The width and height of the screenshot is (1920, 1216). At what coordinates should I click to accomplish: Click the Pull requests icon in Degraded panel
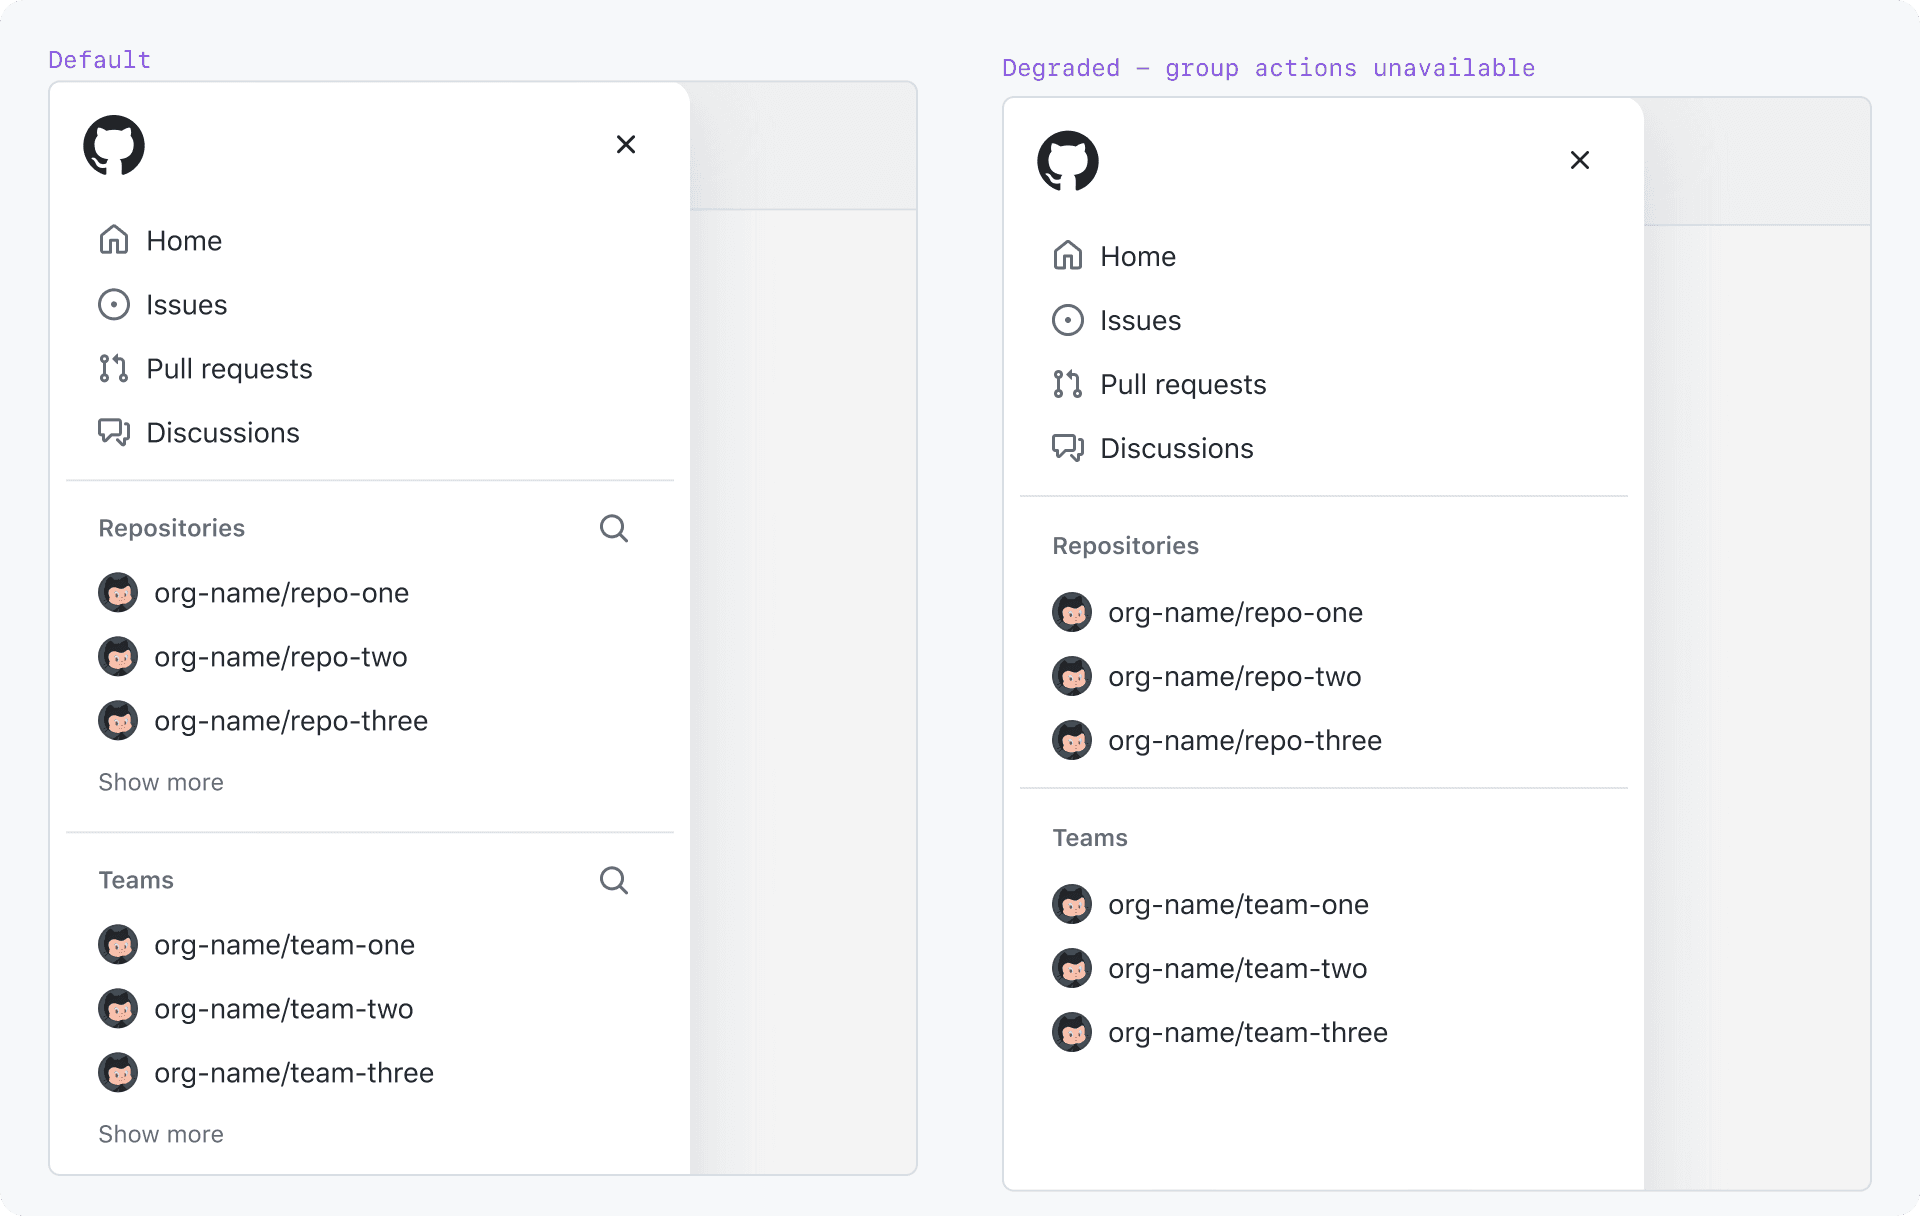1067,384
